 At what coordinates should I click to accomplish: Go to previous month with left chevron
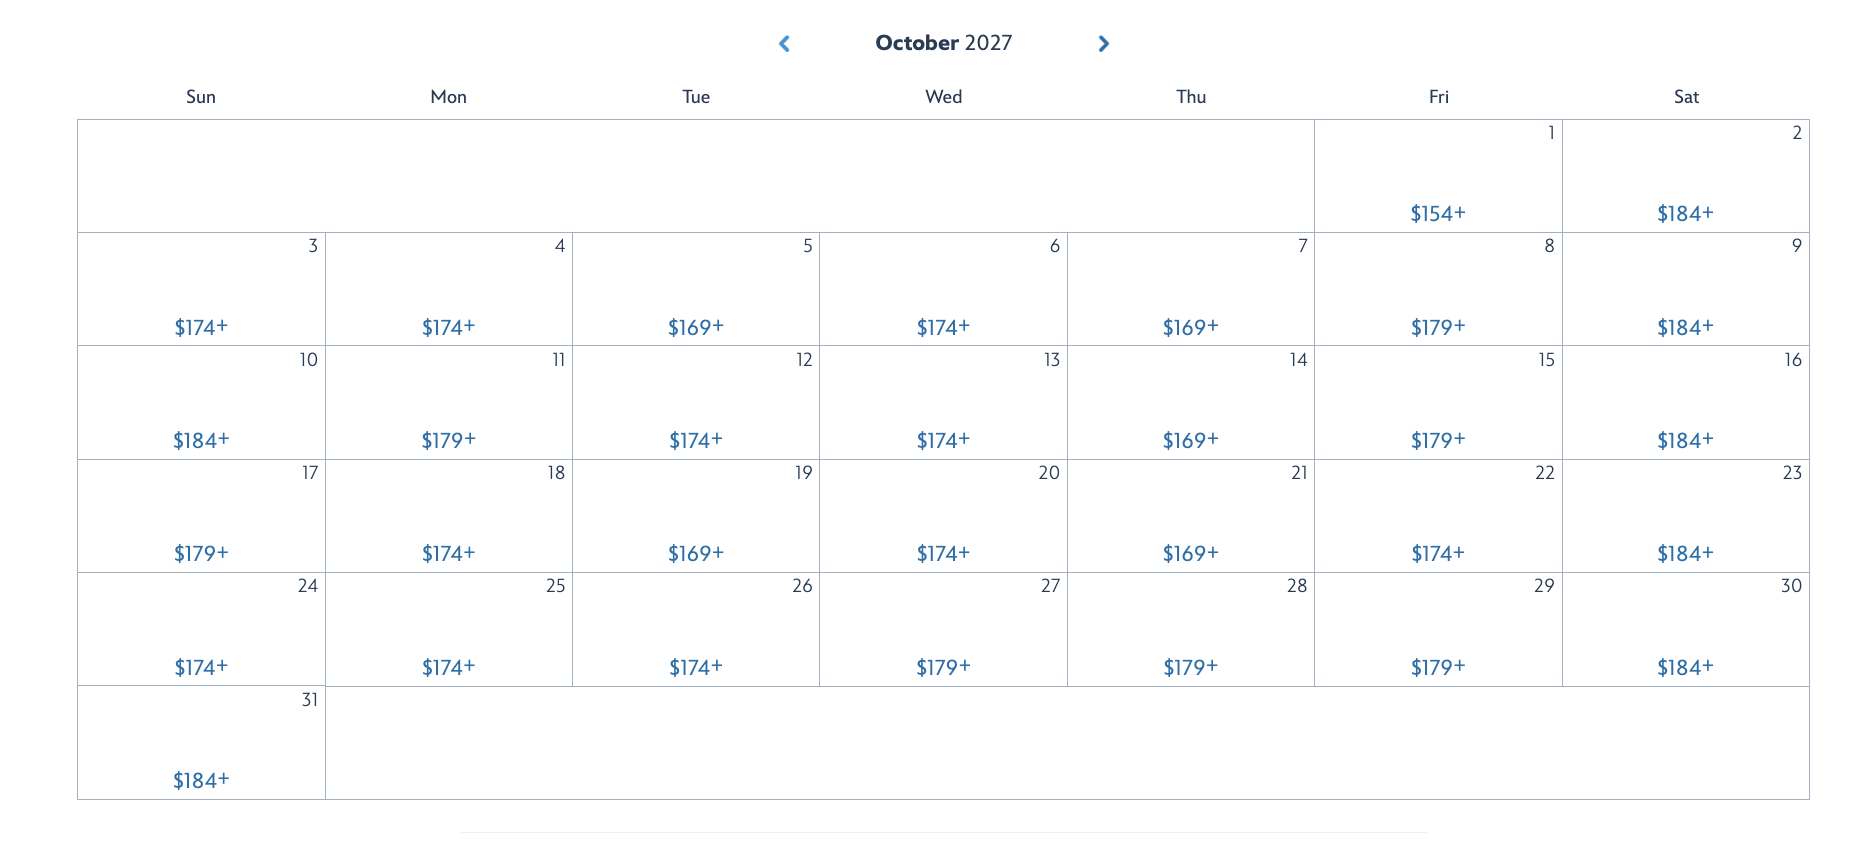tap(785, 44)
